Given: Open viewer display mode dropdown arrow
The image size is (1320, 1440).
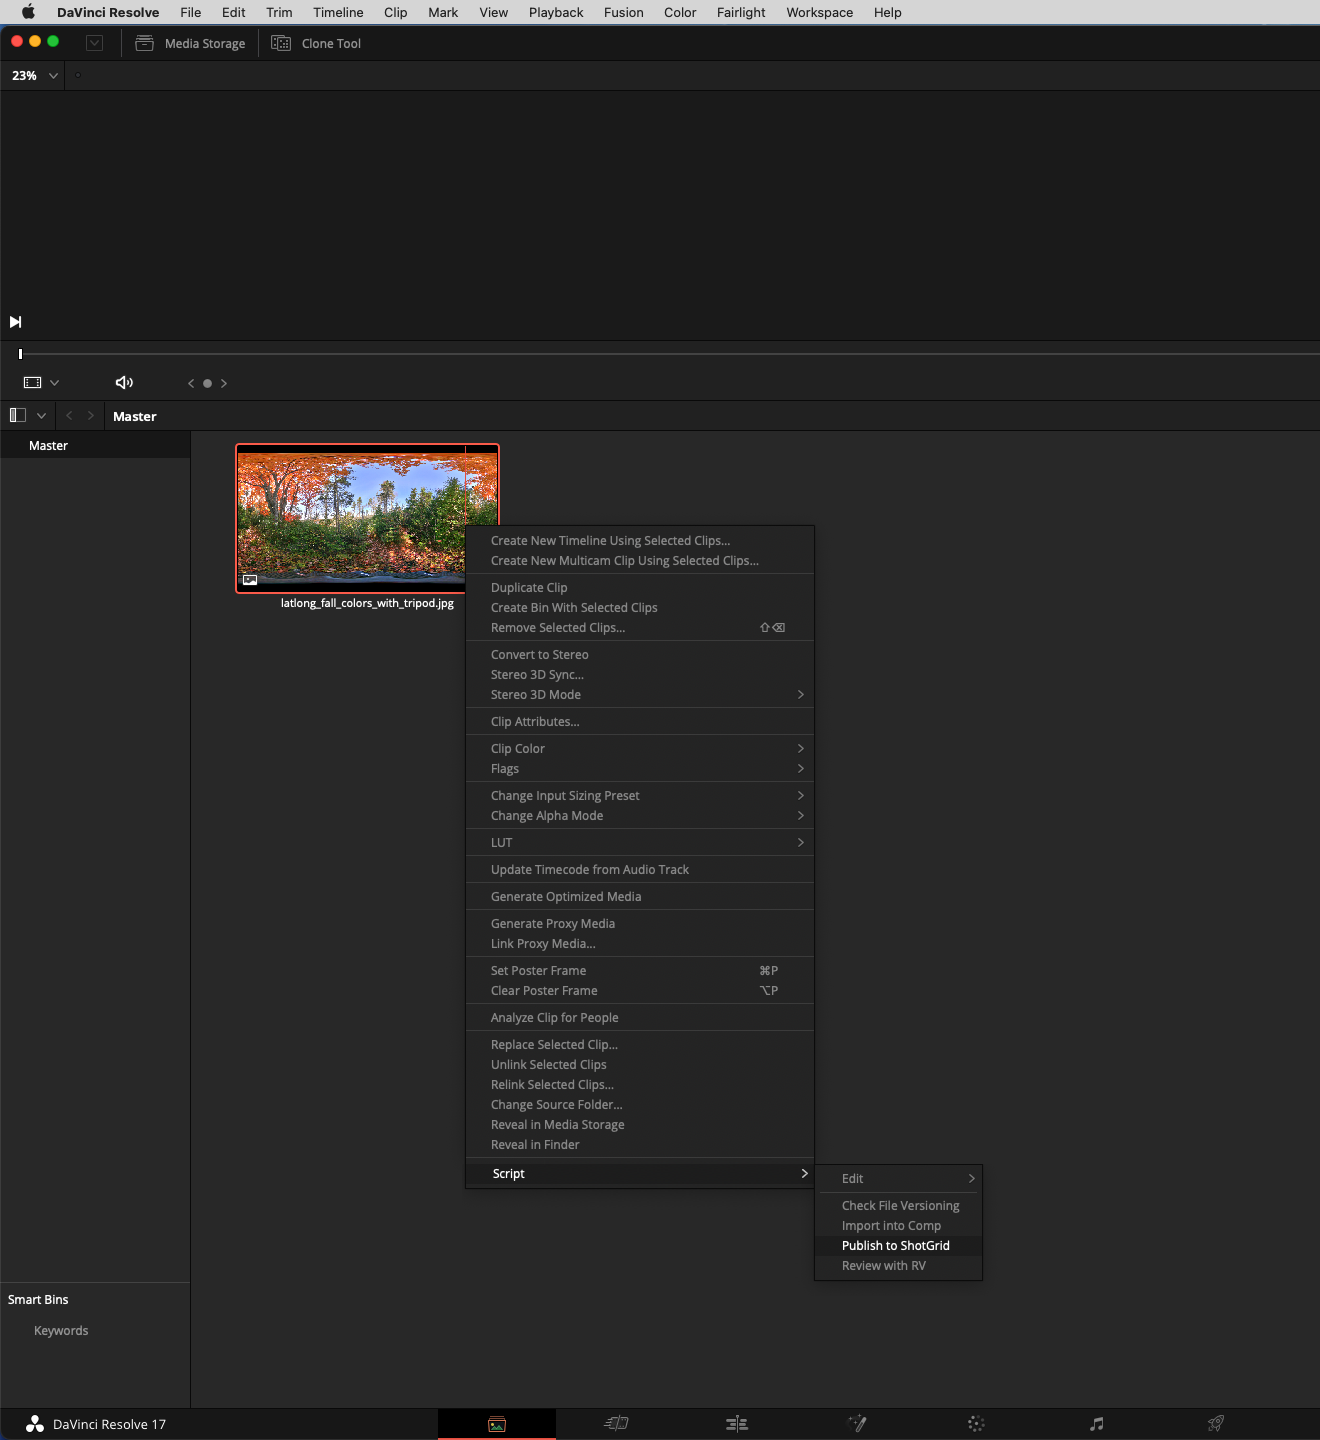Looking at the screenshot, I should tap(54, 383).
